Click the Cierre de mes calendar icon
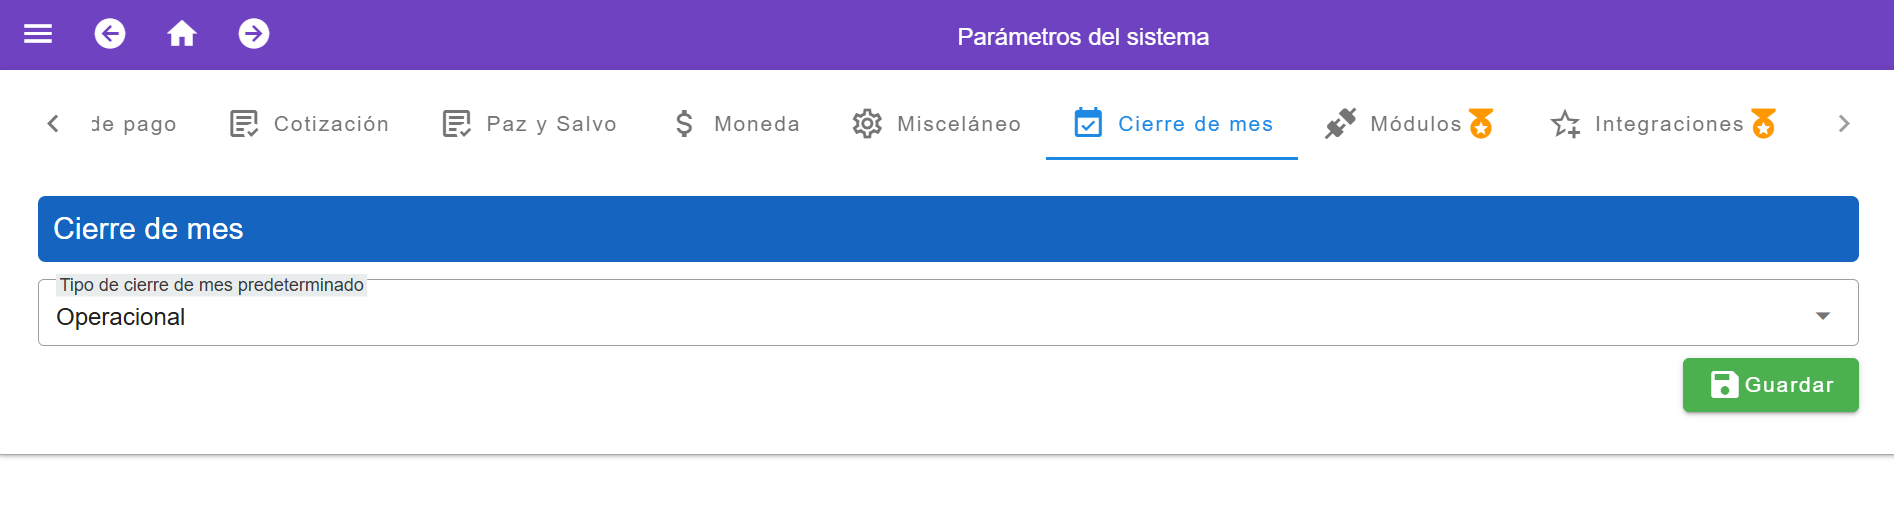The height and width of the screenshot is (513, 1894). pyautogui.click(x=1088, y=123)
